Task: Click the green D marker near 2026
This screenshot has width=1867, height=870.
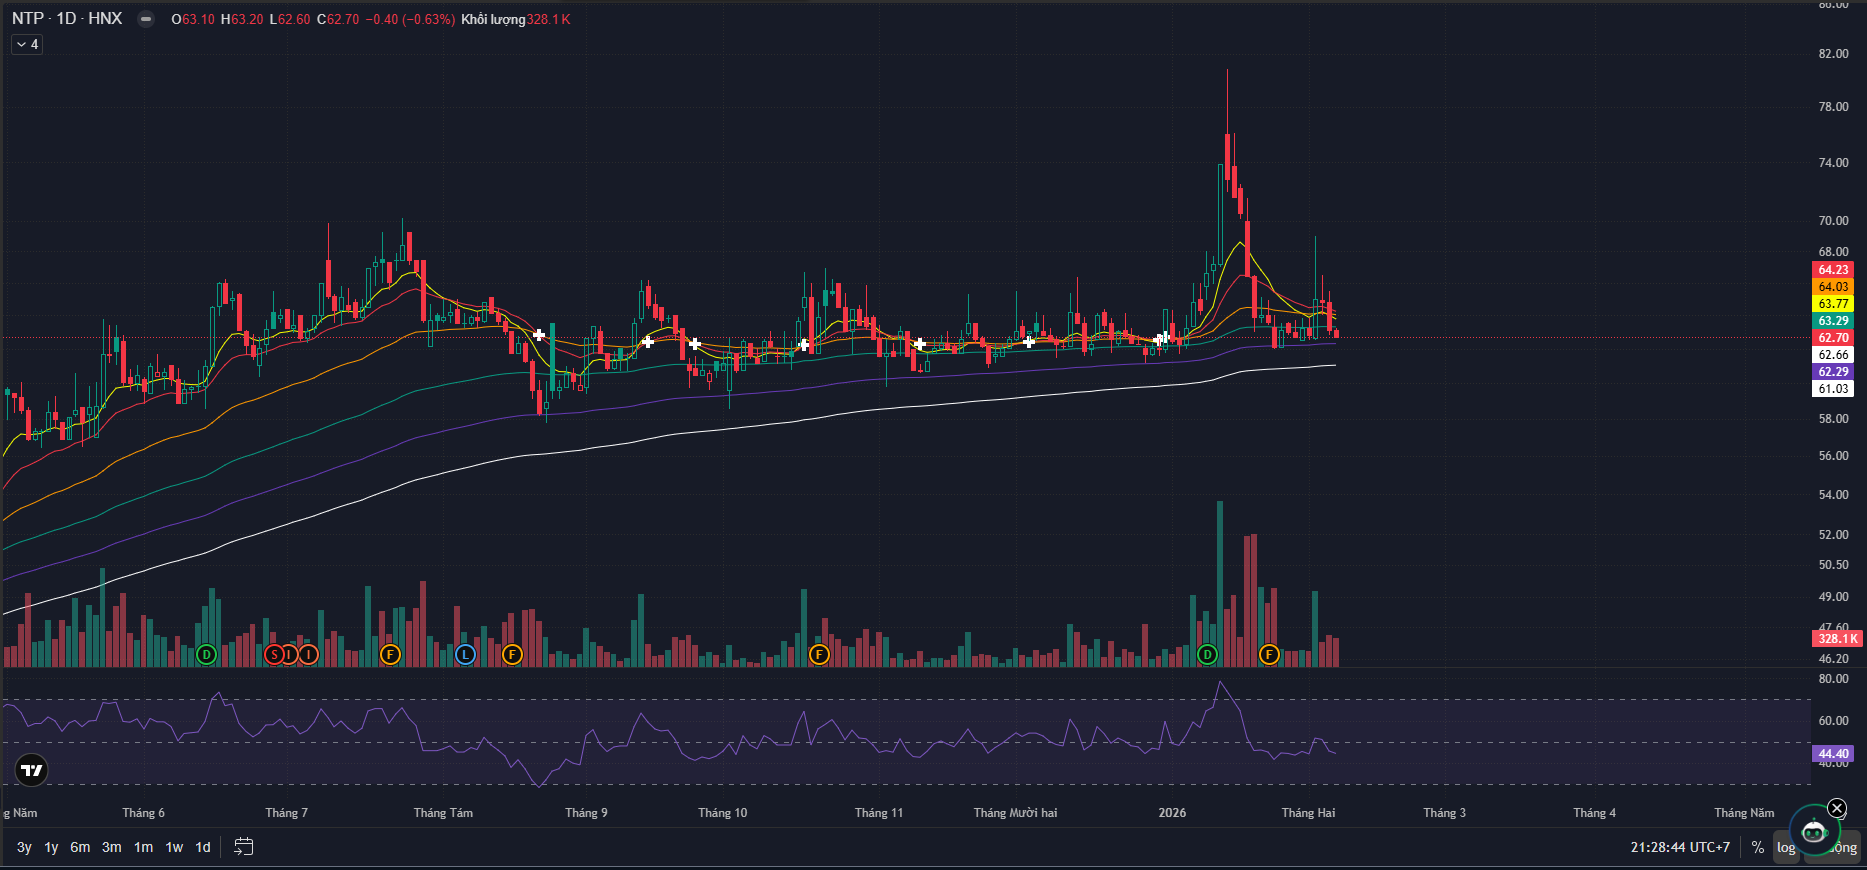Action: click(1207, 655)
